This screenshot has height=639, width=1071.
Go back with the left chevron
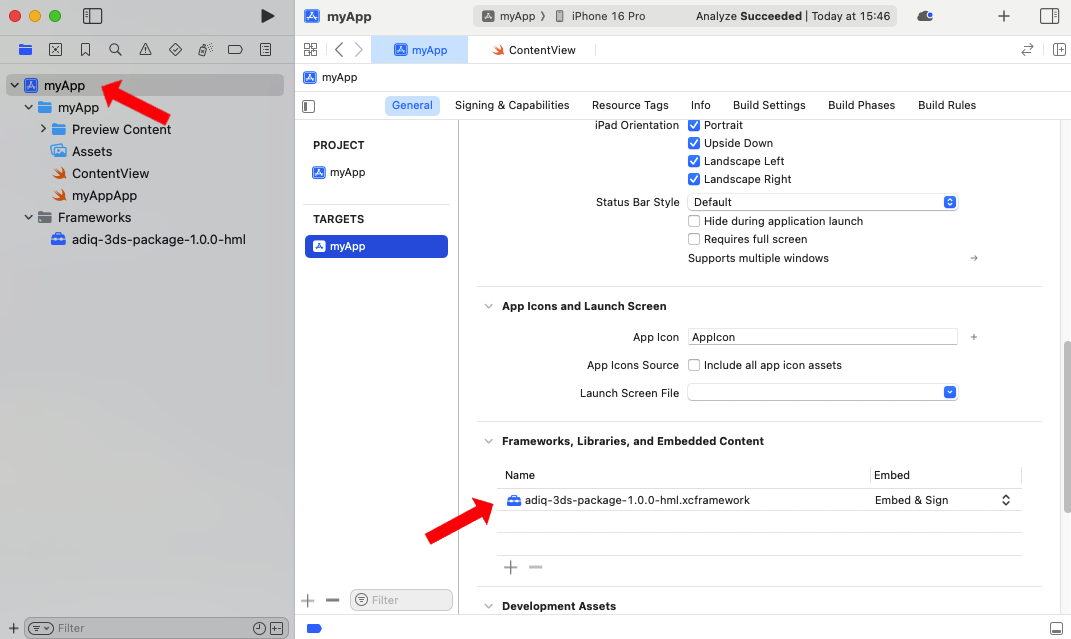pyautogui.click(x=339, y=49)
